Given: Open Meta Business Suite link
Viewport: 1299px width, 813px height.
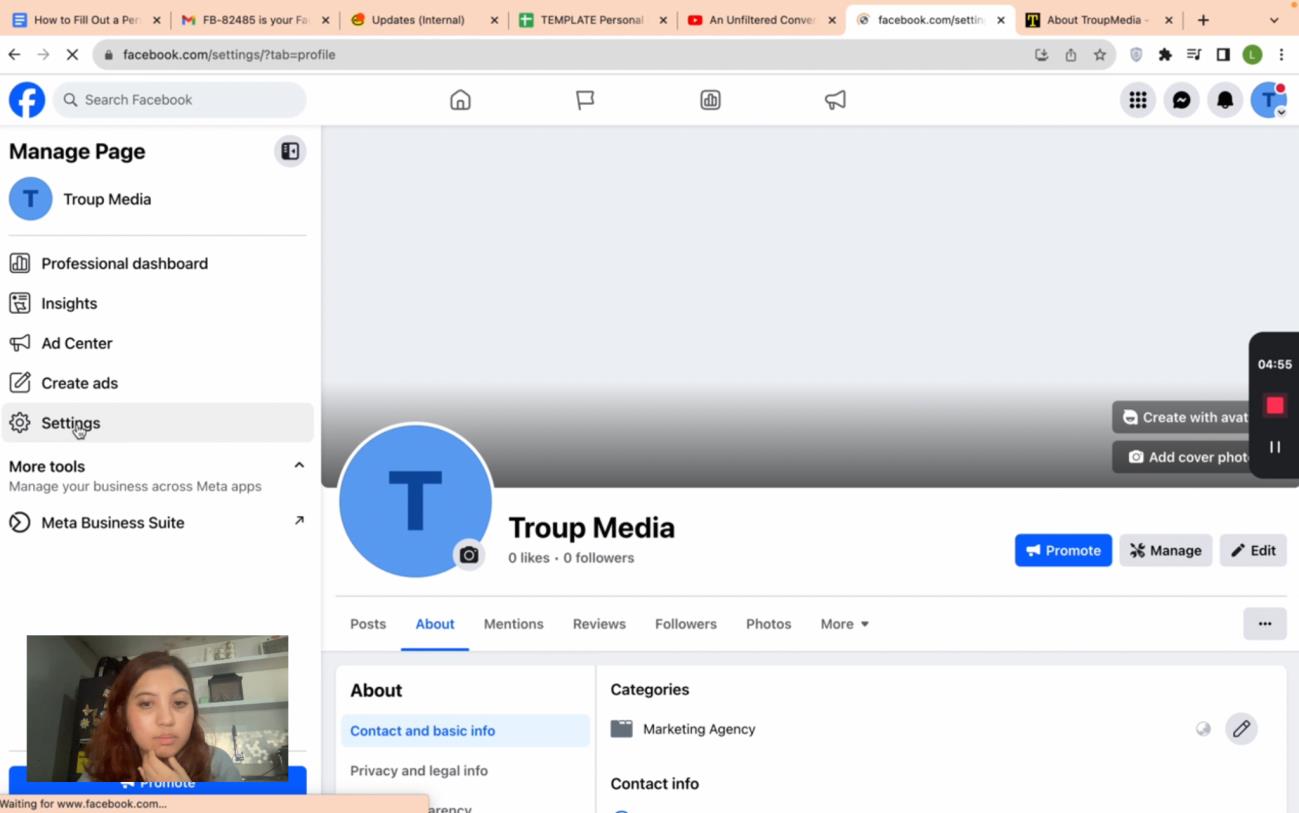Looking at the screenshot, I should pos(112,523).
